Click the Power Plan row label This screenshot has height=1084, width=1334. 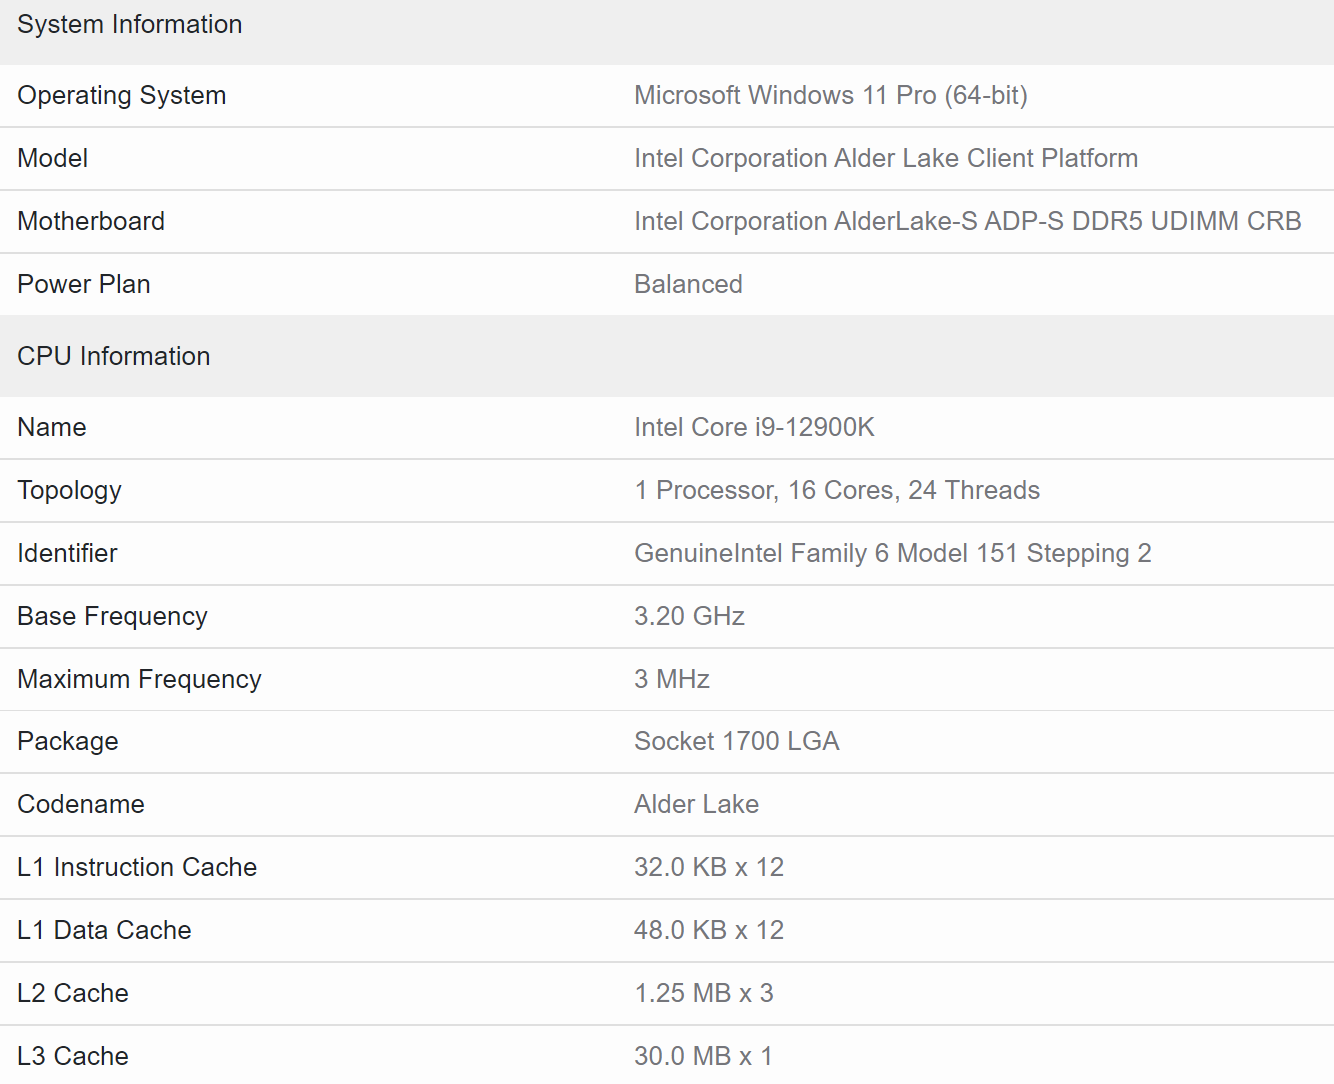83,284
